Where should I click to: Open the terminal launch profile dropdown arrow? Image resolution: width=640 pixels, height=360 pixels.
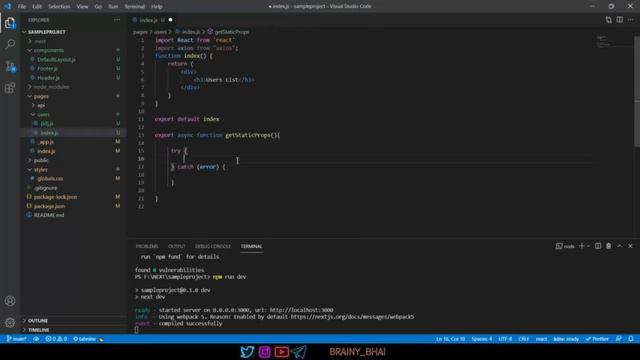[x=589, y=246]
